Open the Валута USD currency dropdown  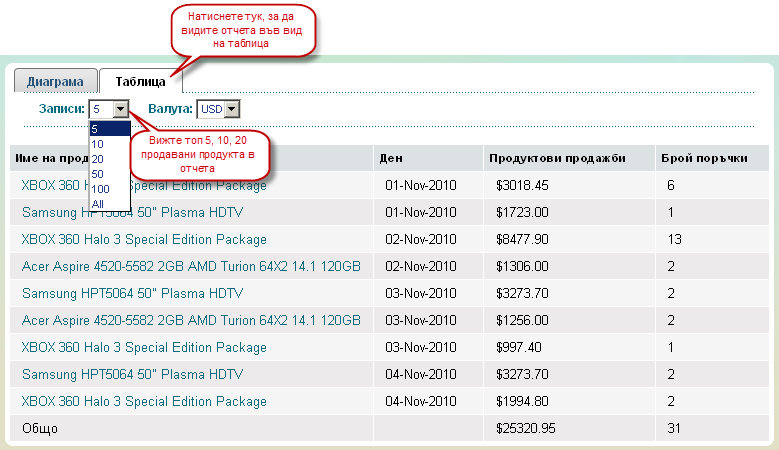[219, 109]
